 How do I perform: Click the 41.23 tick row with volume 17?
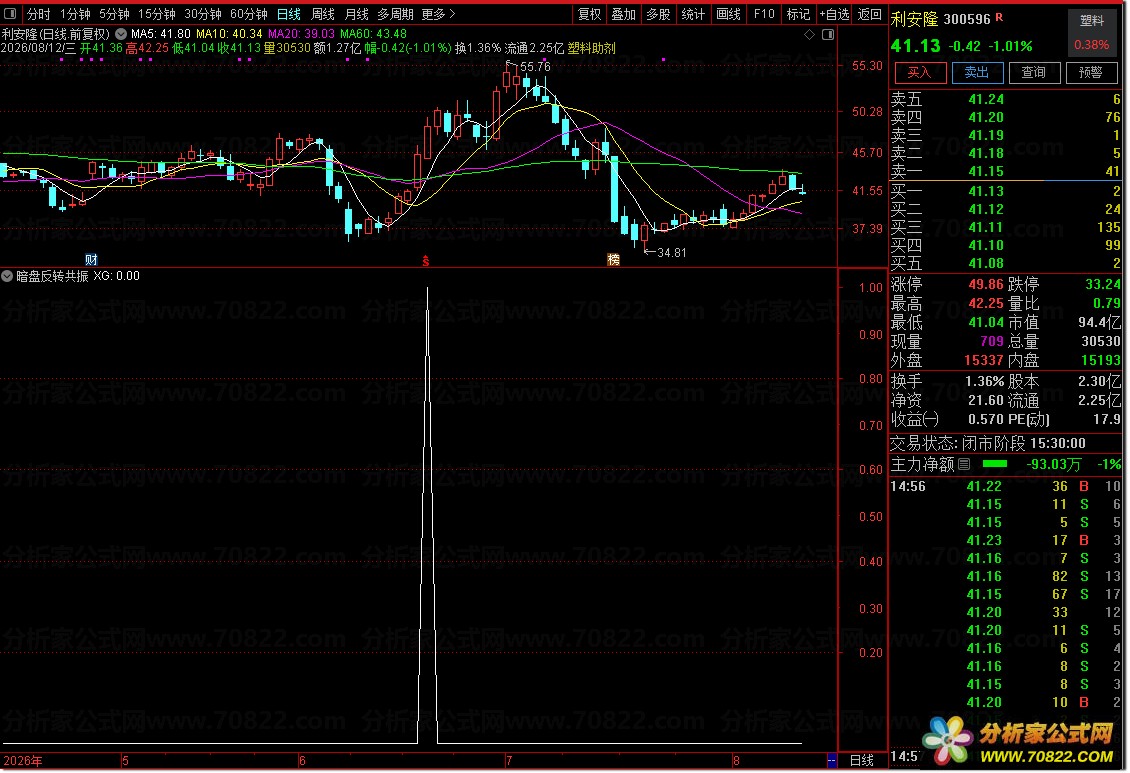point(1005,540)
